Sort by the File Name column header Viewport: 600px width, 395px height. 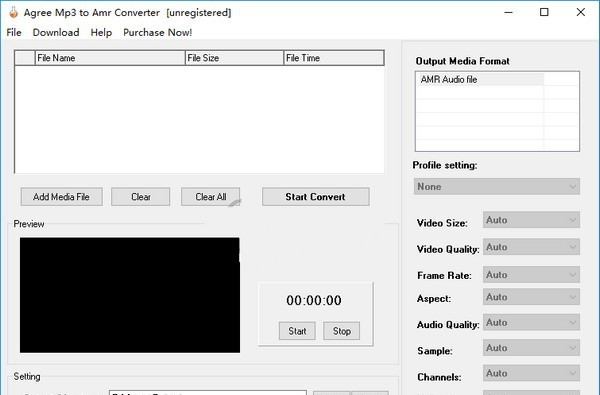[110, 58]
